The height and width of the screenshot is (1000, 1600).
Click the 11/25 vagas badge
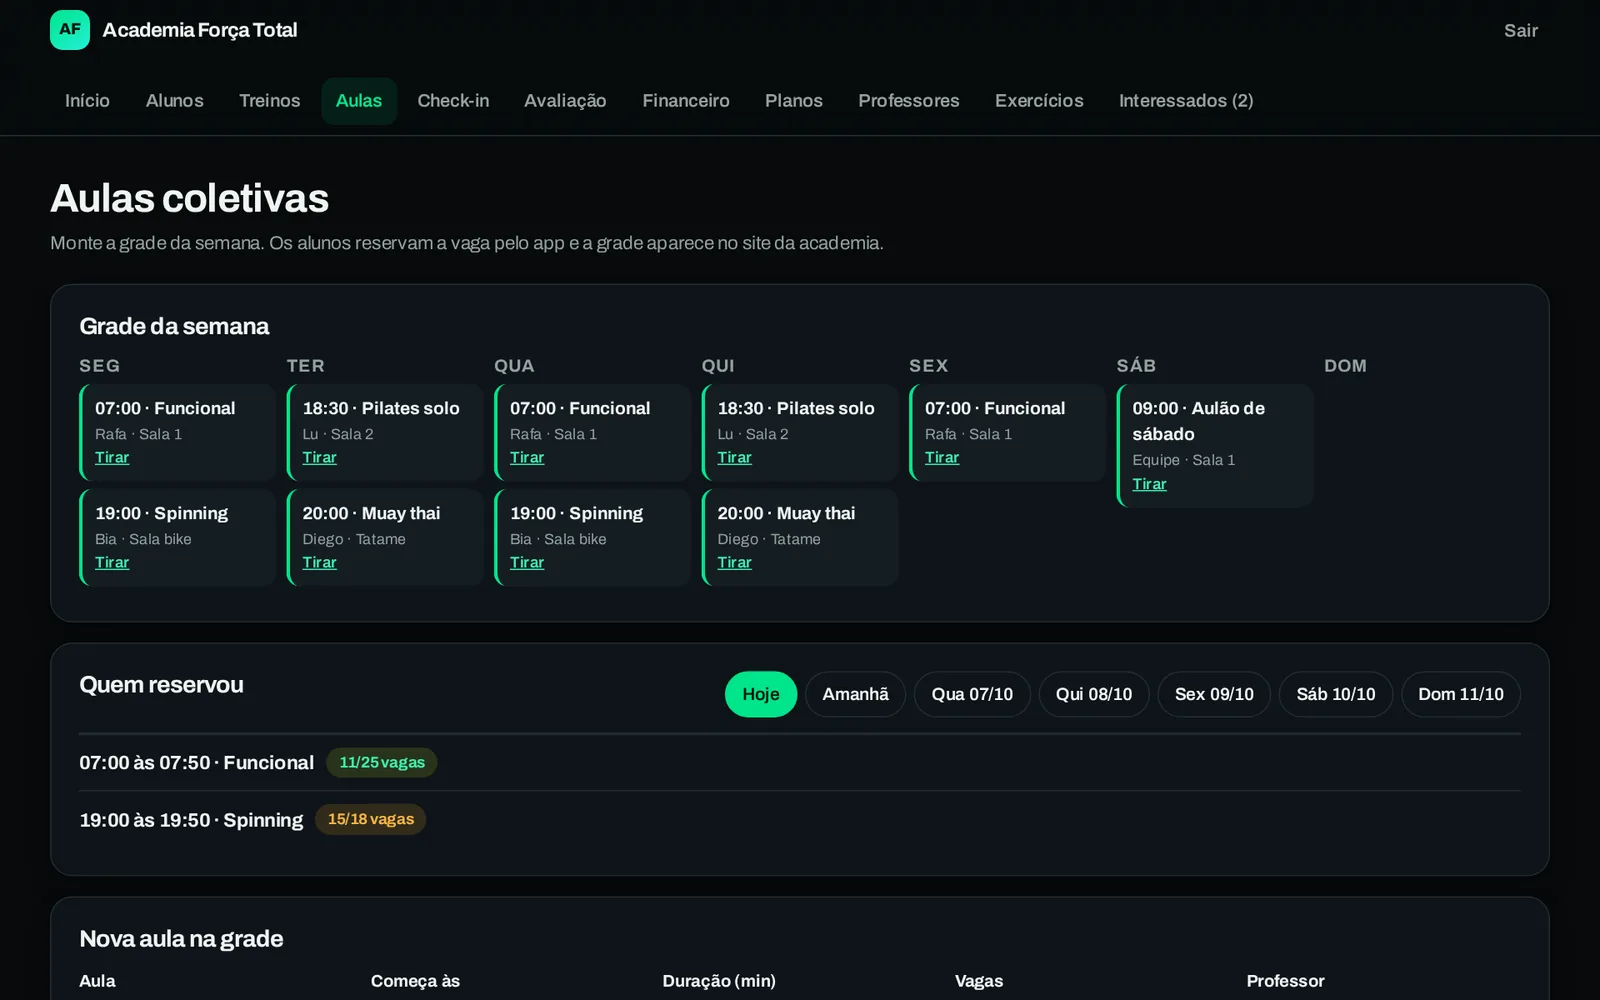click(x=382, y=762)
